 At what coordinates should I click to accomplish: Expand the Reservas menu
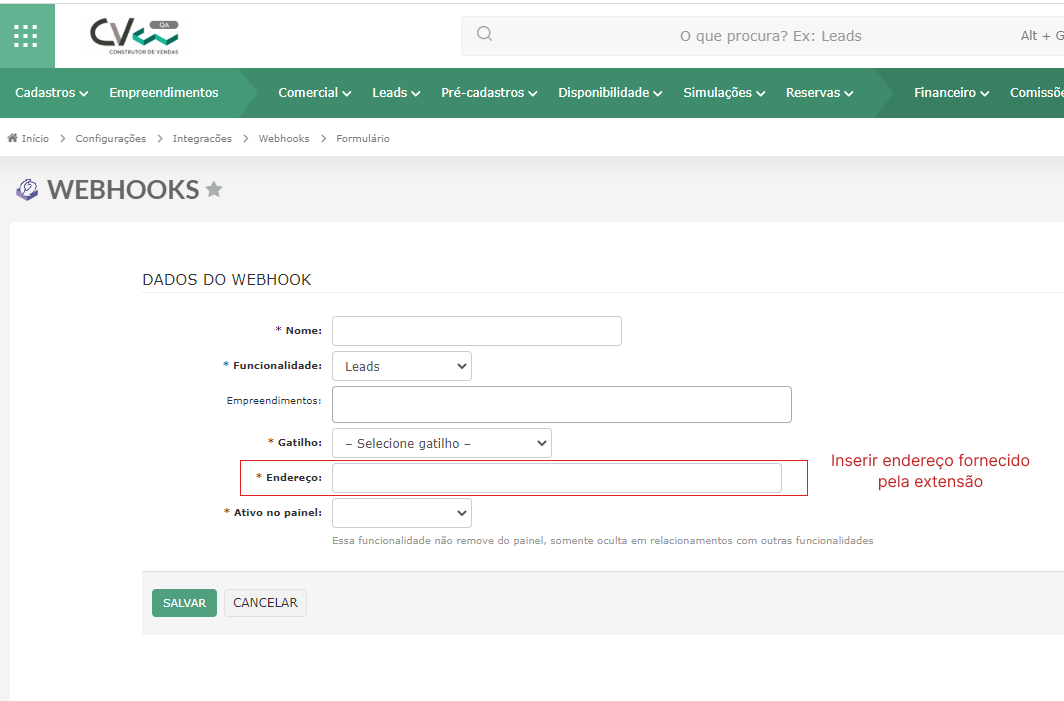coord(820,93)
